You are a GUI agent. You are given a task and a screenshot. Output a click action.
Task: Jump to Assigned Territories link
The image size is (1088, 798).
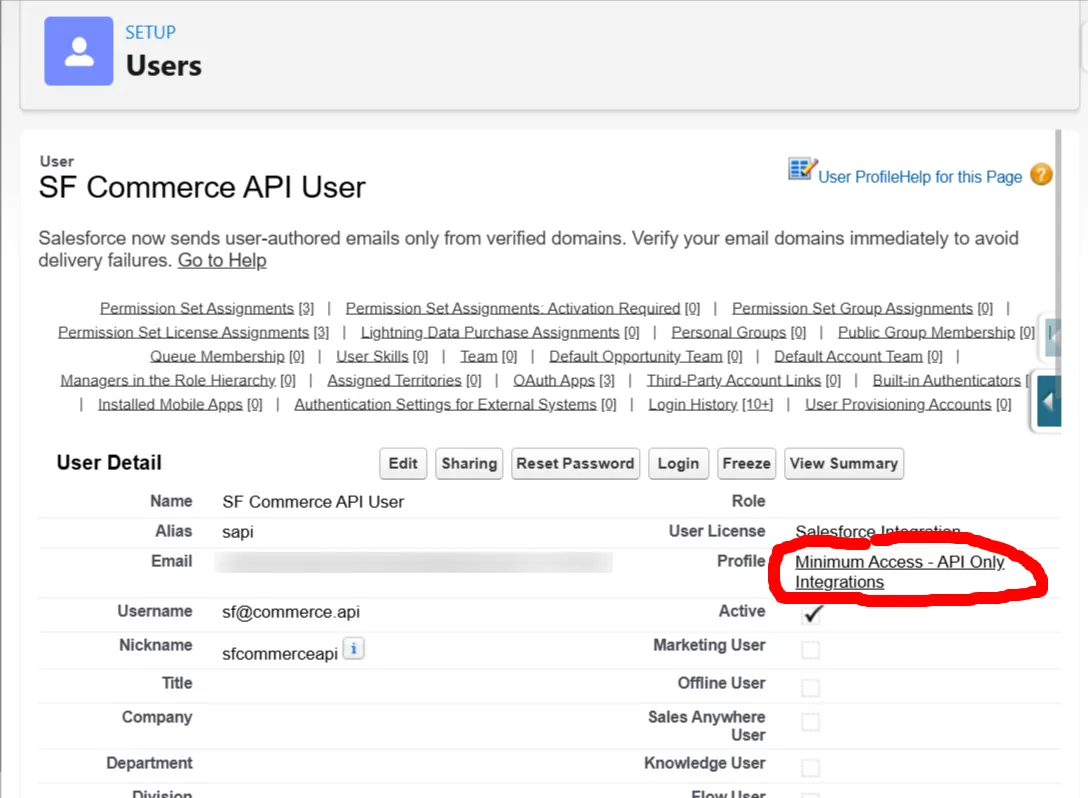click(404, 380)
